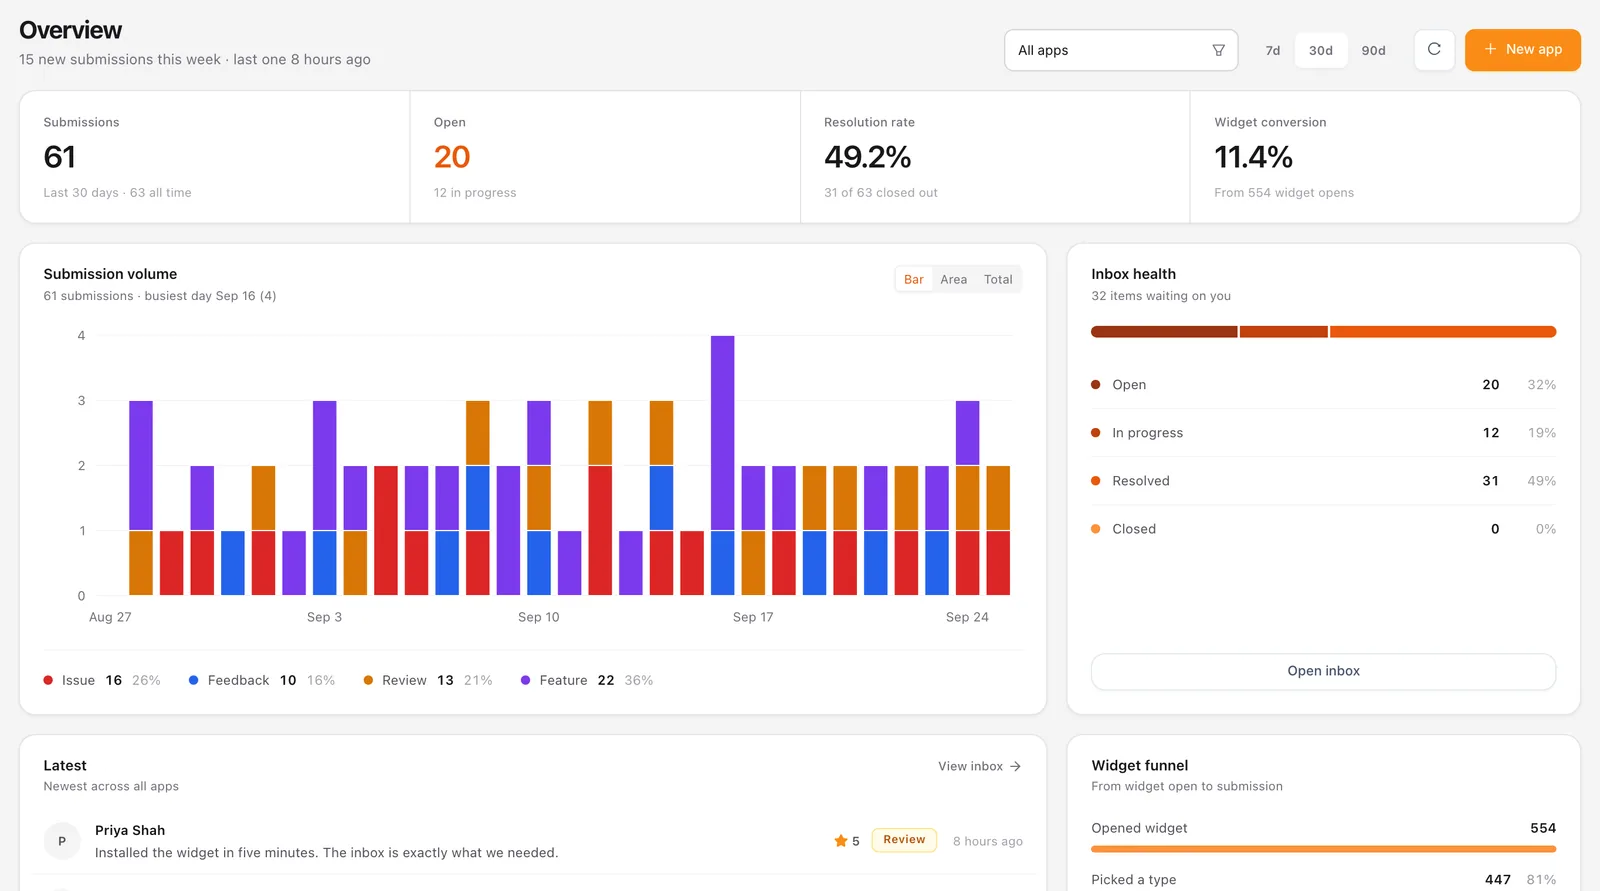Click the Opened widget funnel progress bar
This screenshot has width=1600, height=891.
[x=1323, y=849]
